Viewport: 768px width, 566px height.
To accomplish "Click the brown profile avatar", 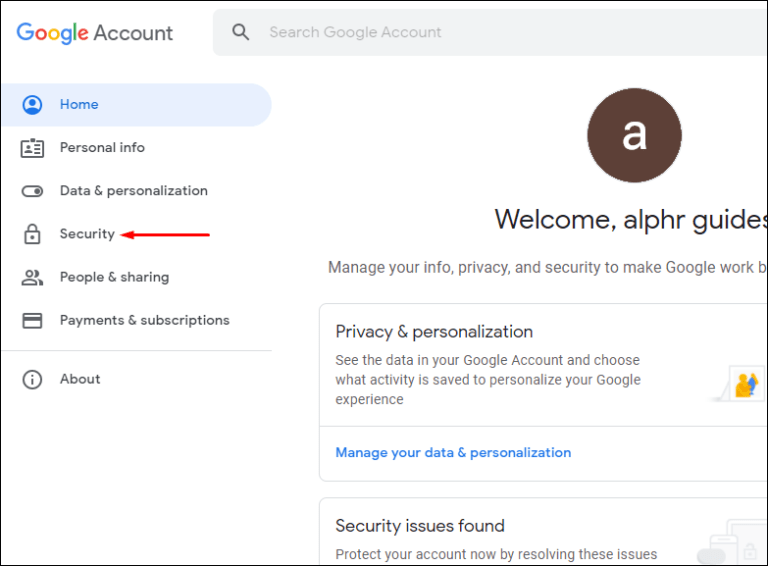I will click(x=634, y=135).
